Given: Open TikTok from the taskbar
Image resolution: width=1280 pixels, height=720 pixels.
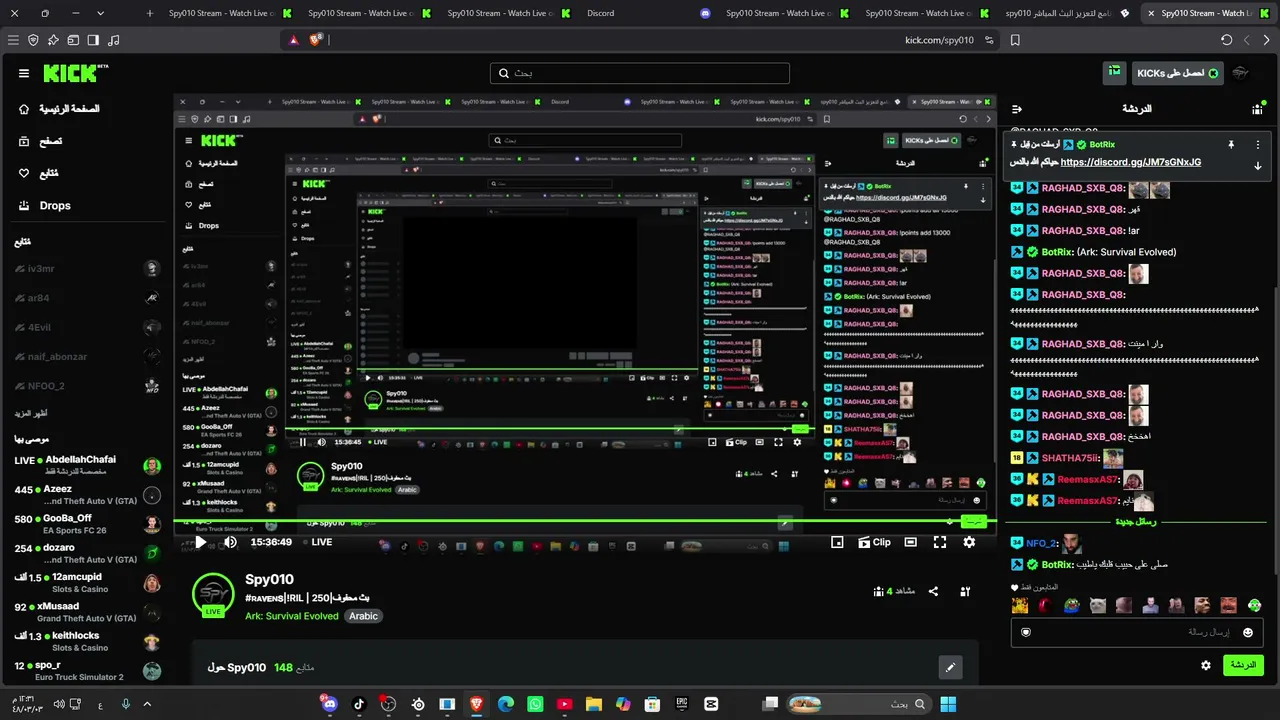Looking at the screenshot, I should (359, 704).
